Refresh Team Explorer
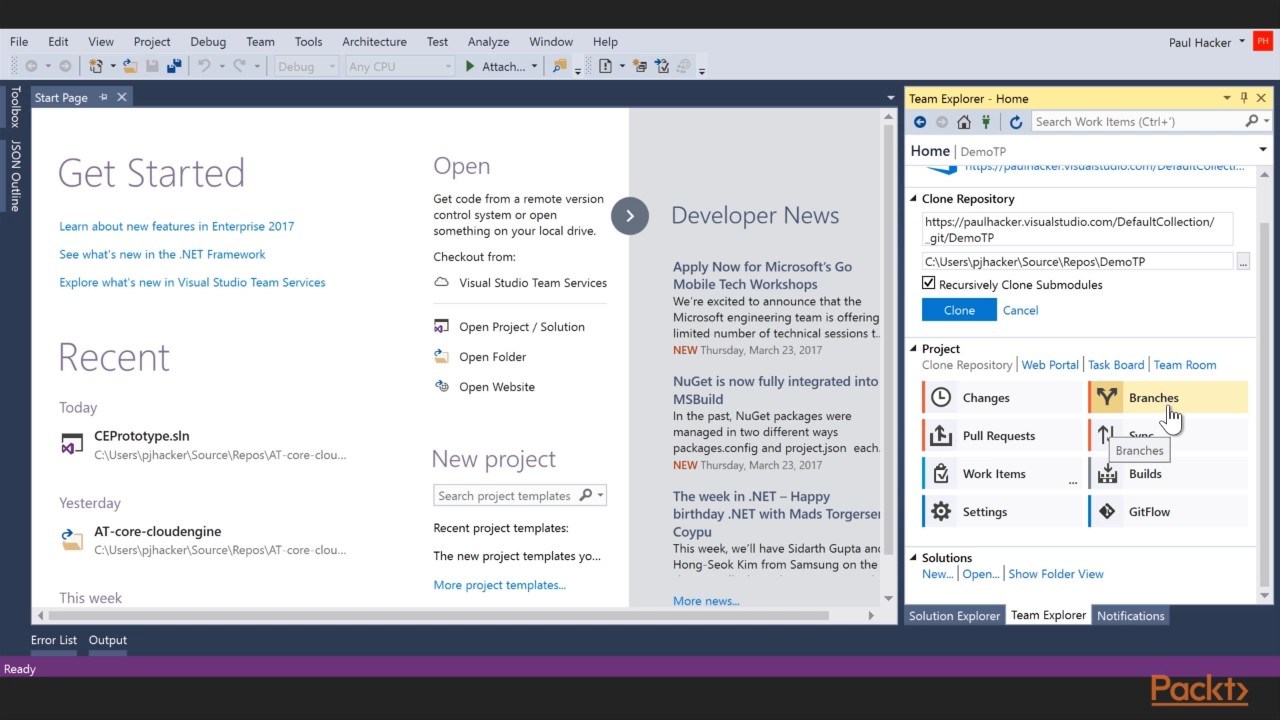Image resolution: width=1280 pixels, height=720 pixels. pyautogui.click(x=1016, y=122)
